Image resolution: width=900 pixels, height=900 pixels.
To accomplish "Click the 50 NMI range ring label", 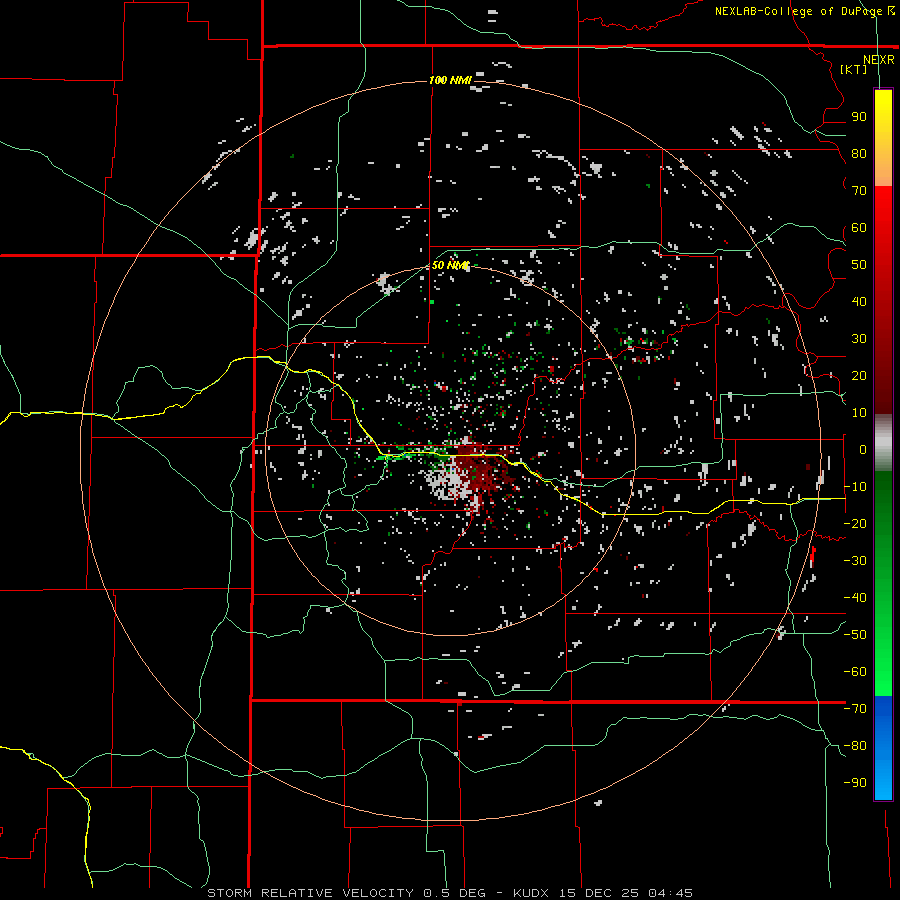I will coord(450,265).
